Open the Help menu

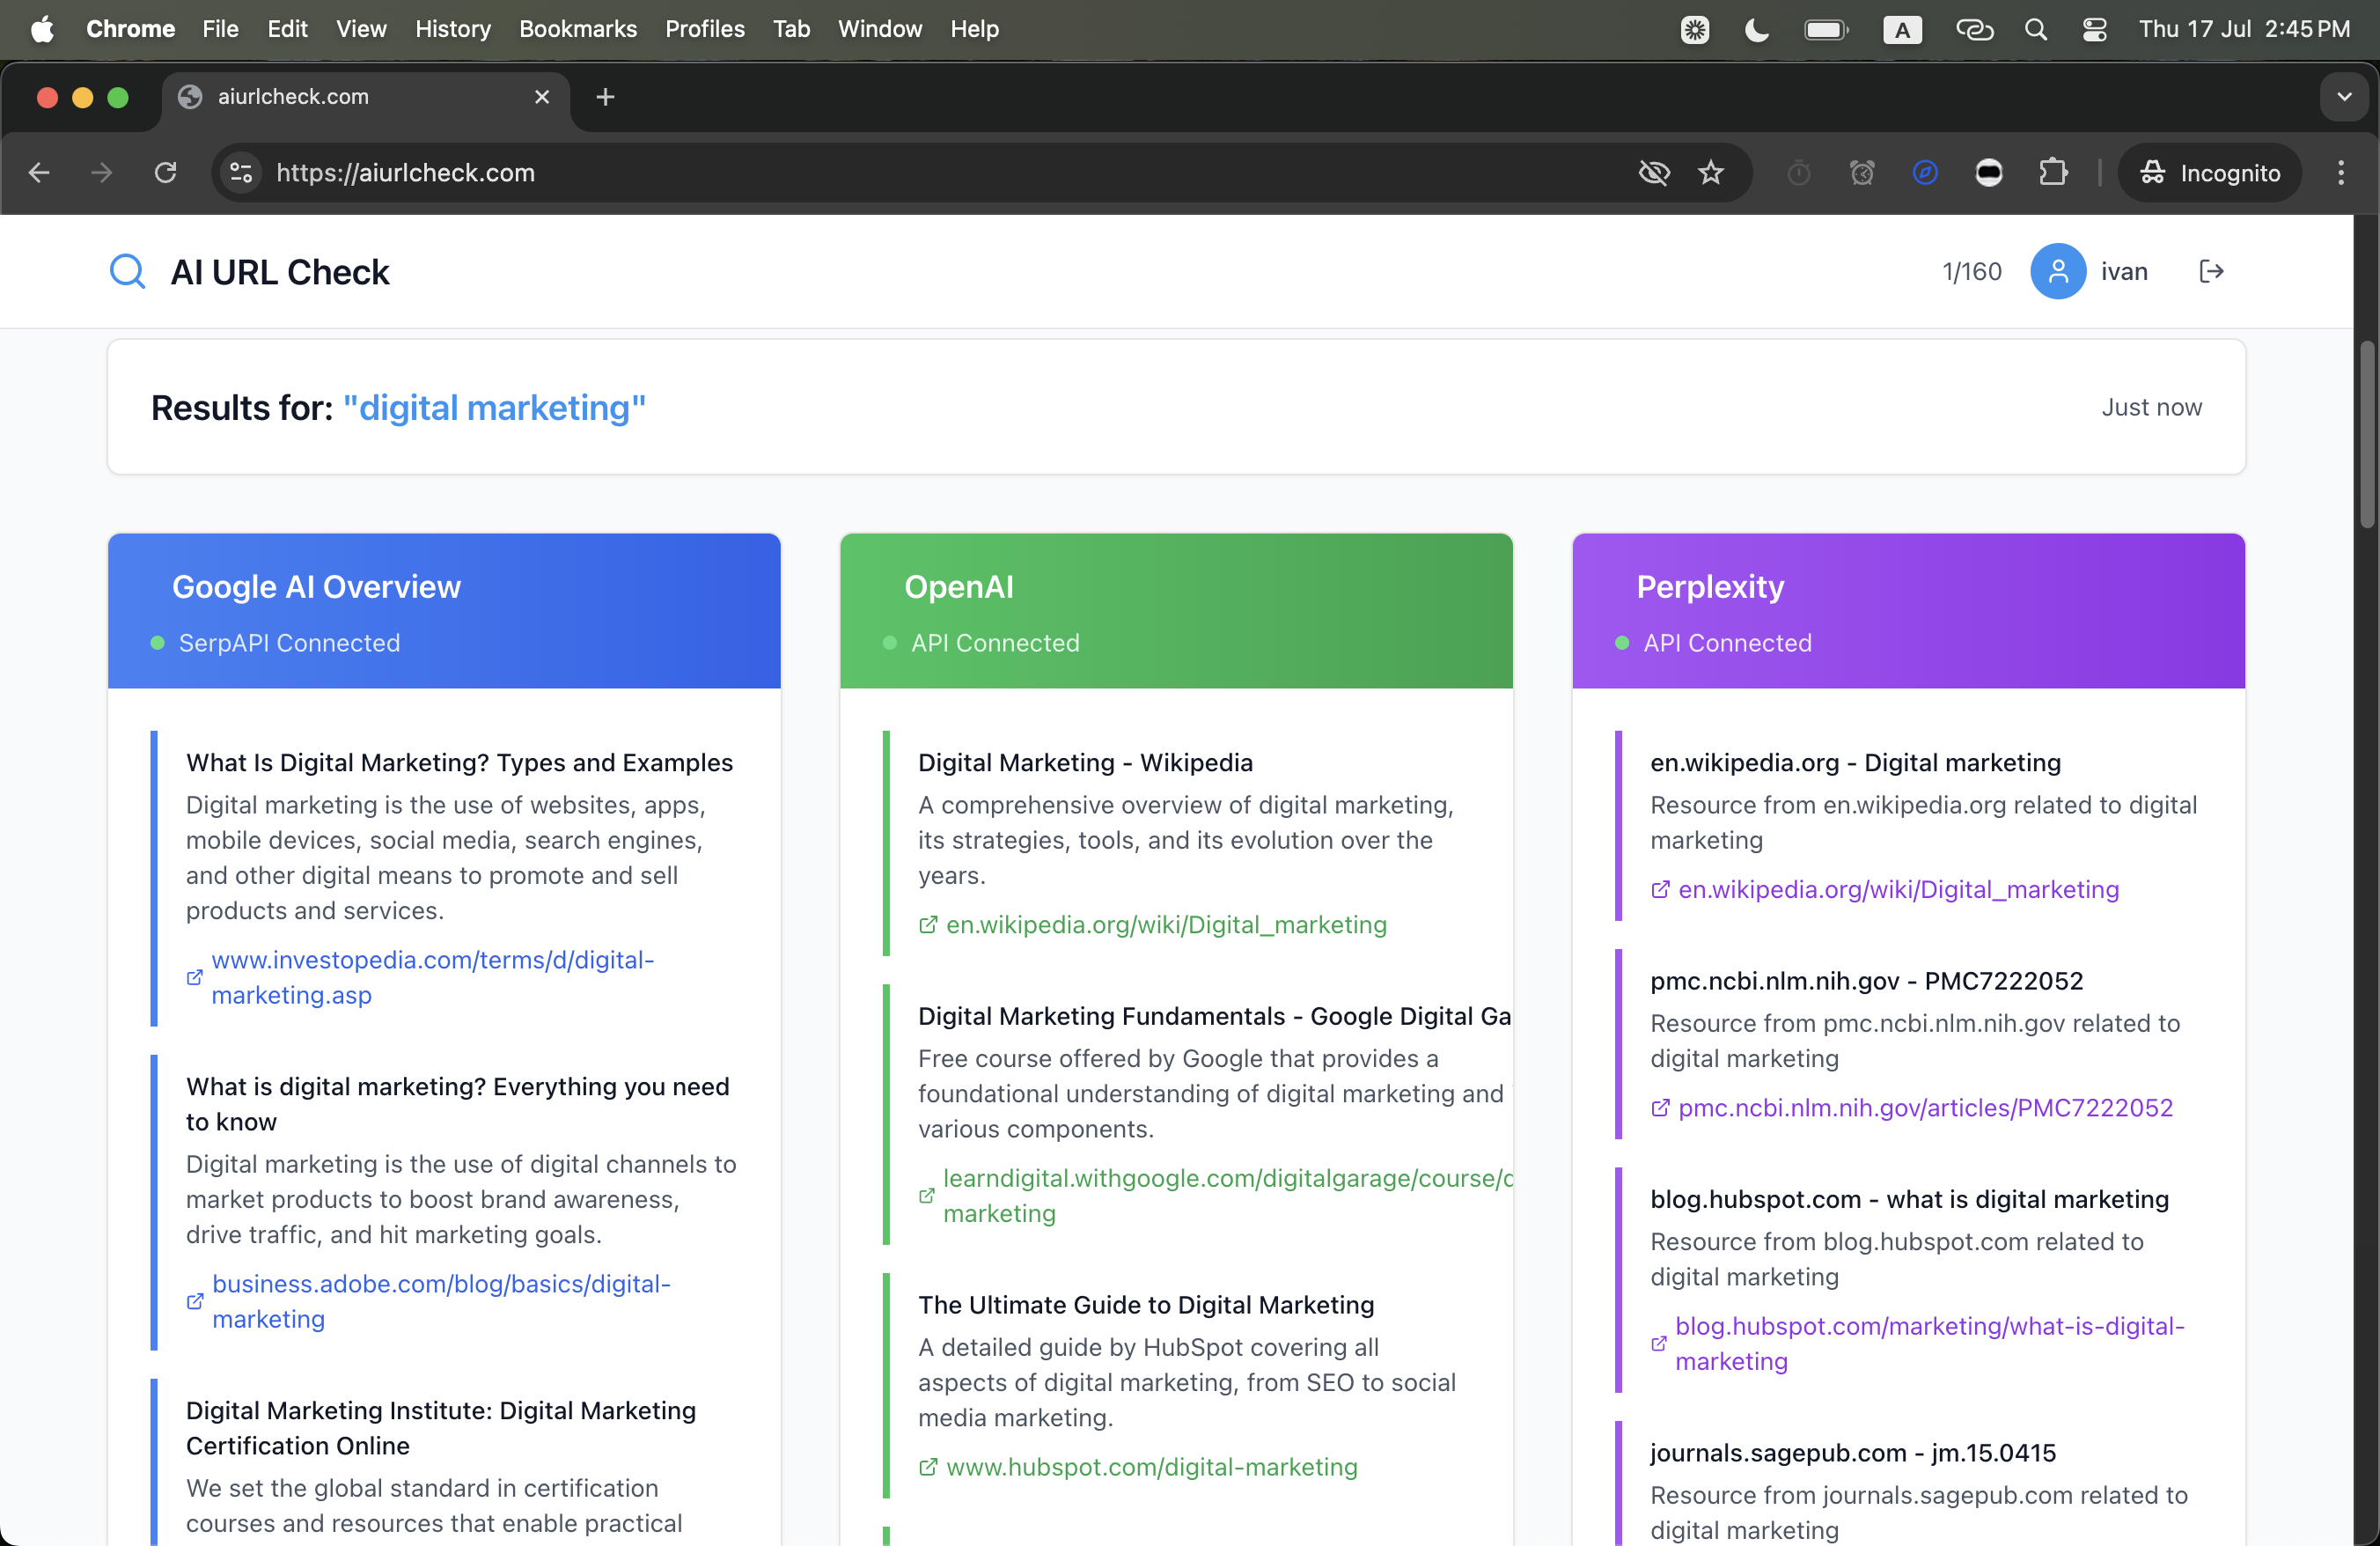(974, 29)
